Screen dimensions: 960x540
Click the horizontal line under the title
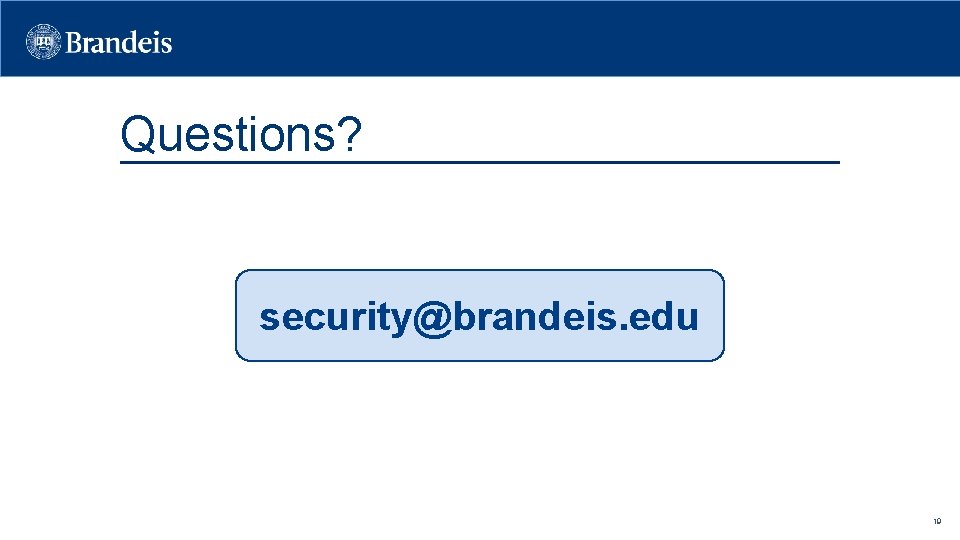click(600, 162)
